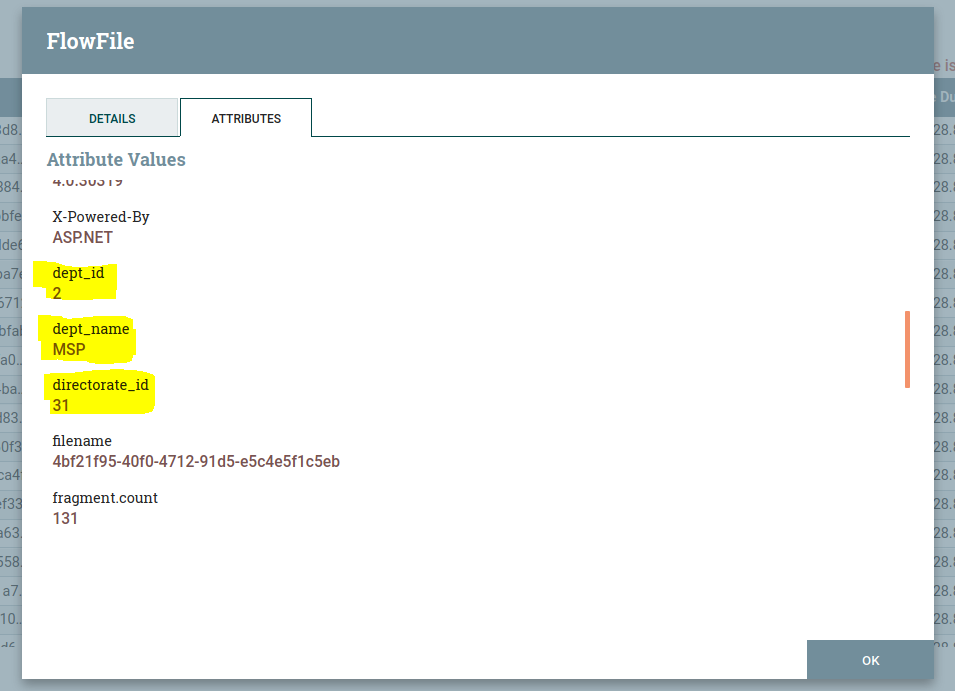Screen dimensions: 955x691
Task: Select the fragment.count value 131
Action: (64, 518)
